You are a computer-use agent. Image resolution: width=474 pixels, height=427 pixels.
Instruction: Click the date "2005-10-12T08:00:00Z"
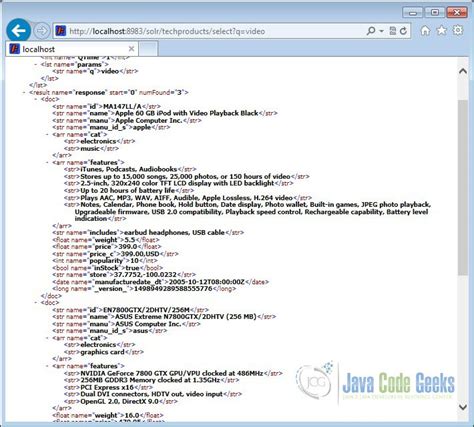point(207,282)
